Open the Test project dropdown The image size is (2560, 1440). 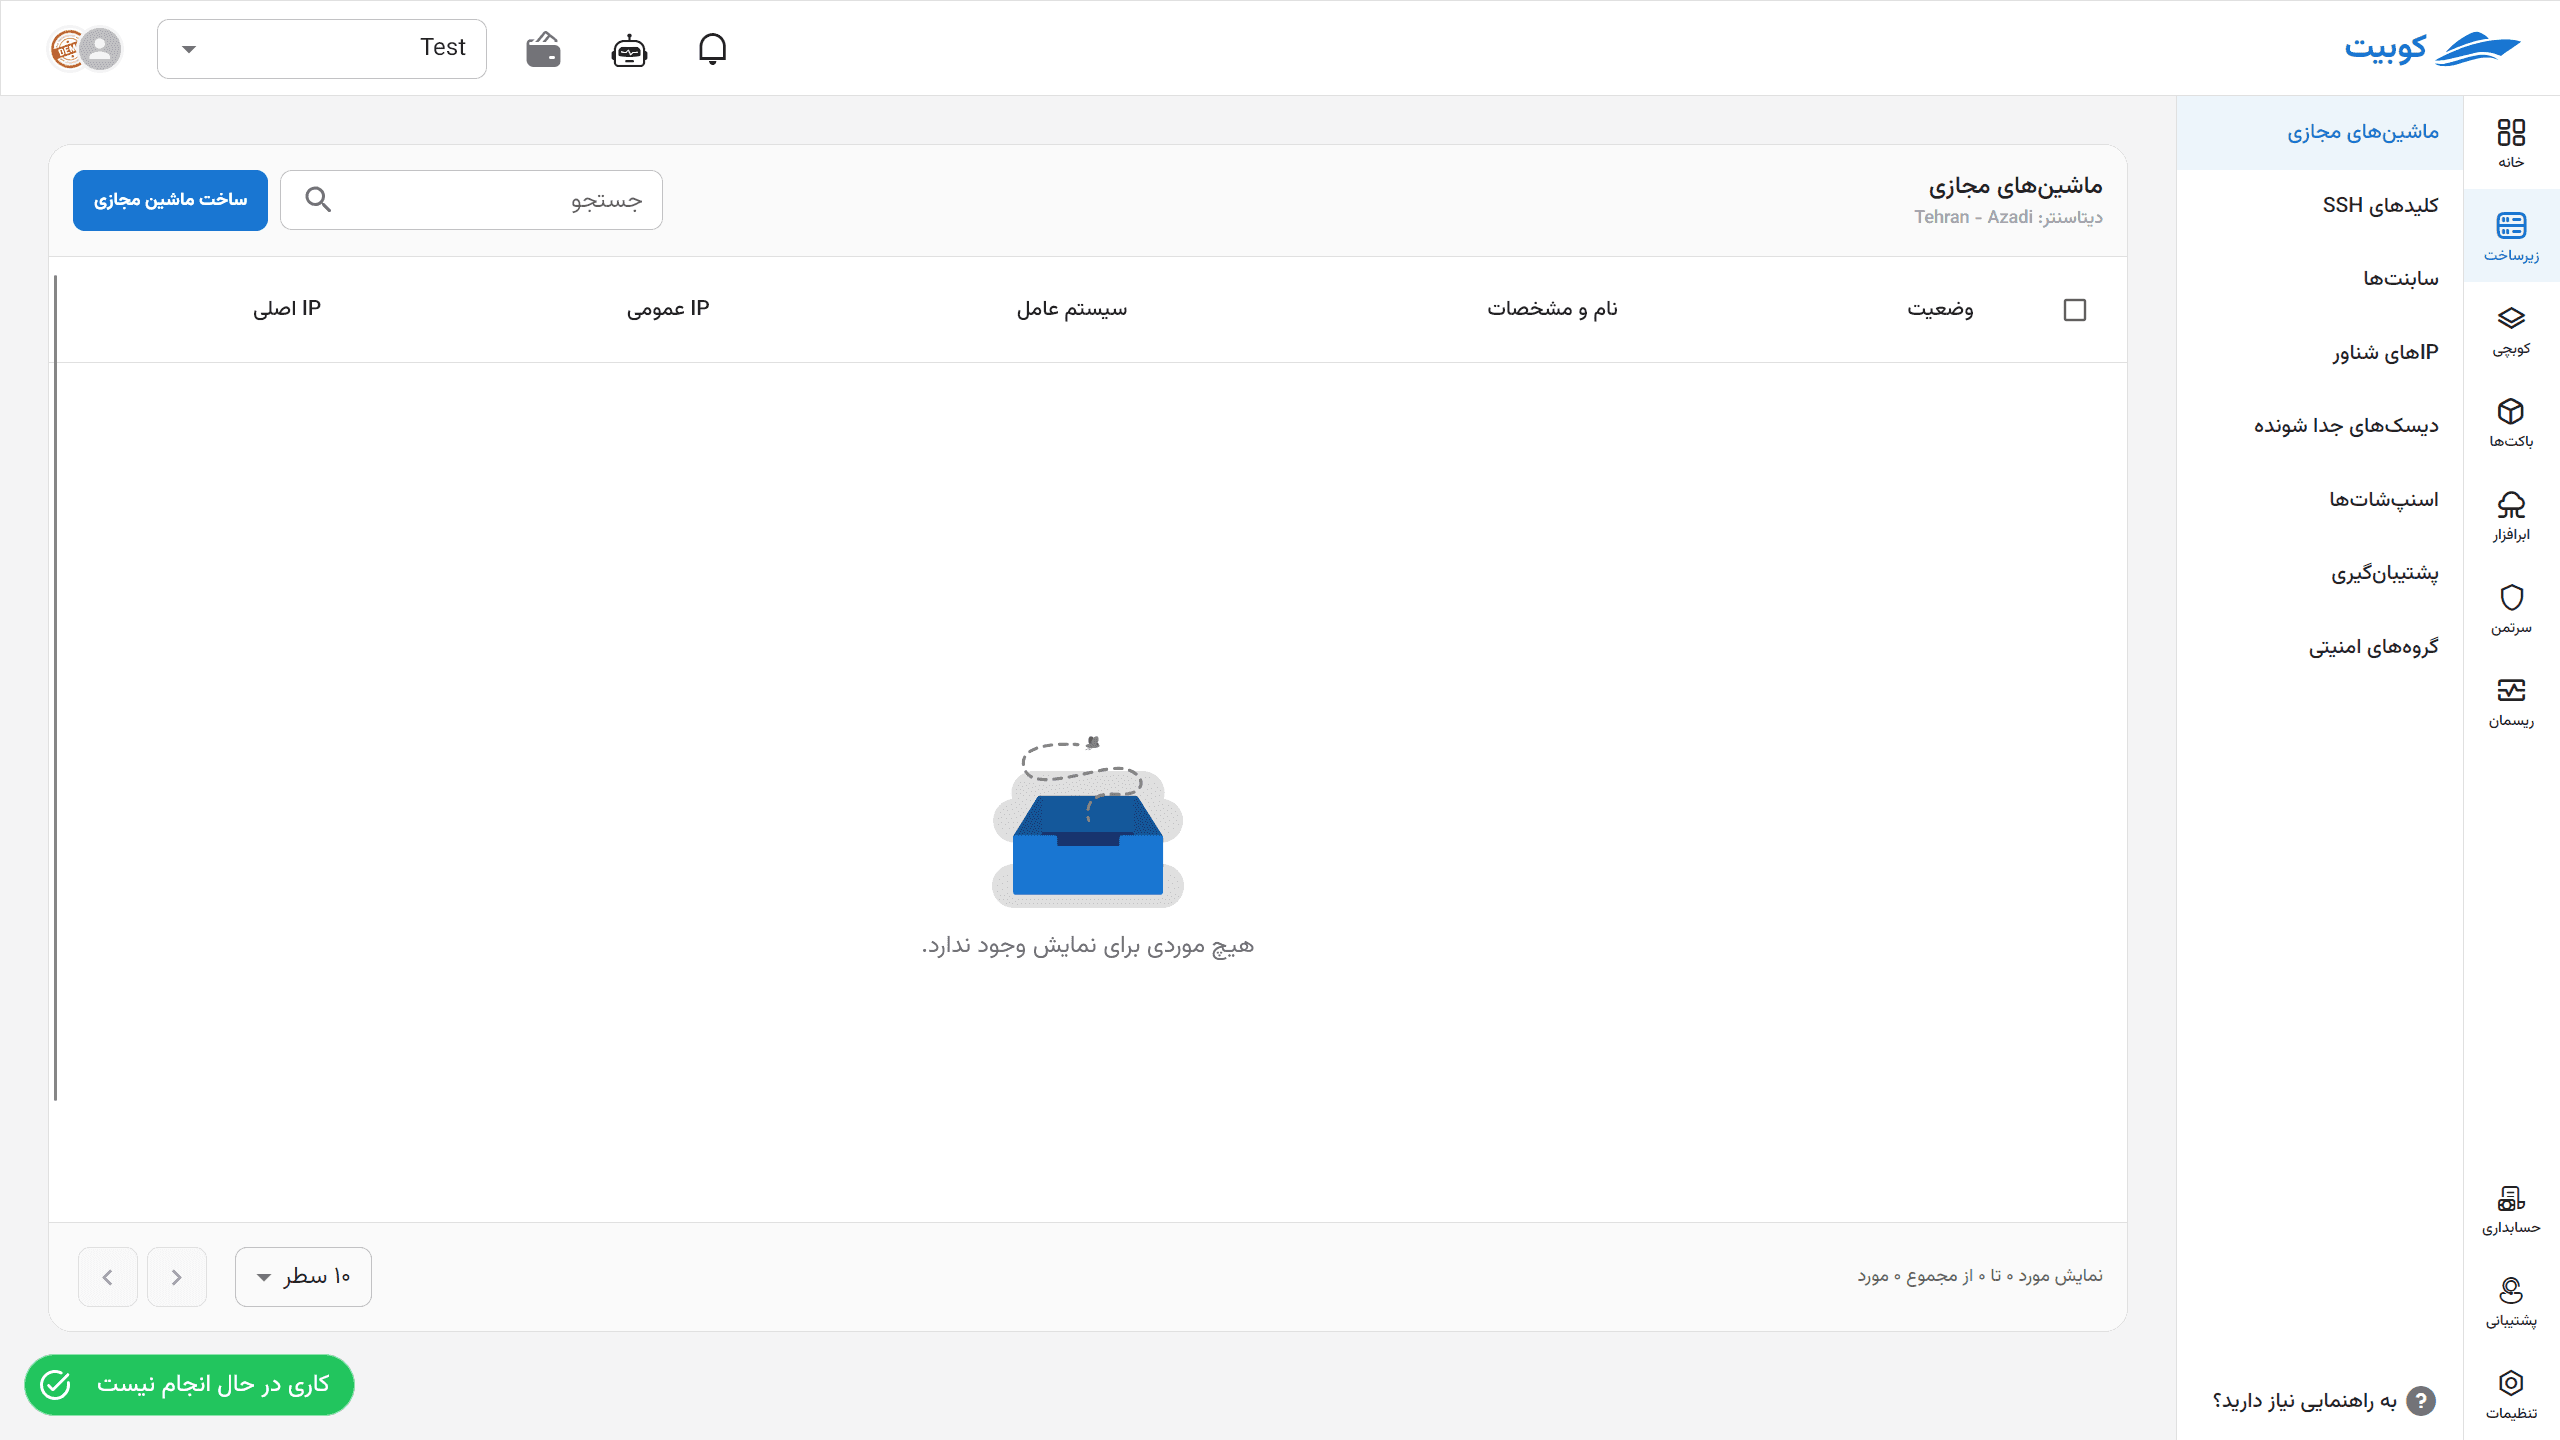pos(322,48)
